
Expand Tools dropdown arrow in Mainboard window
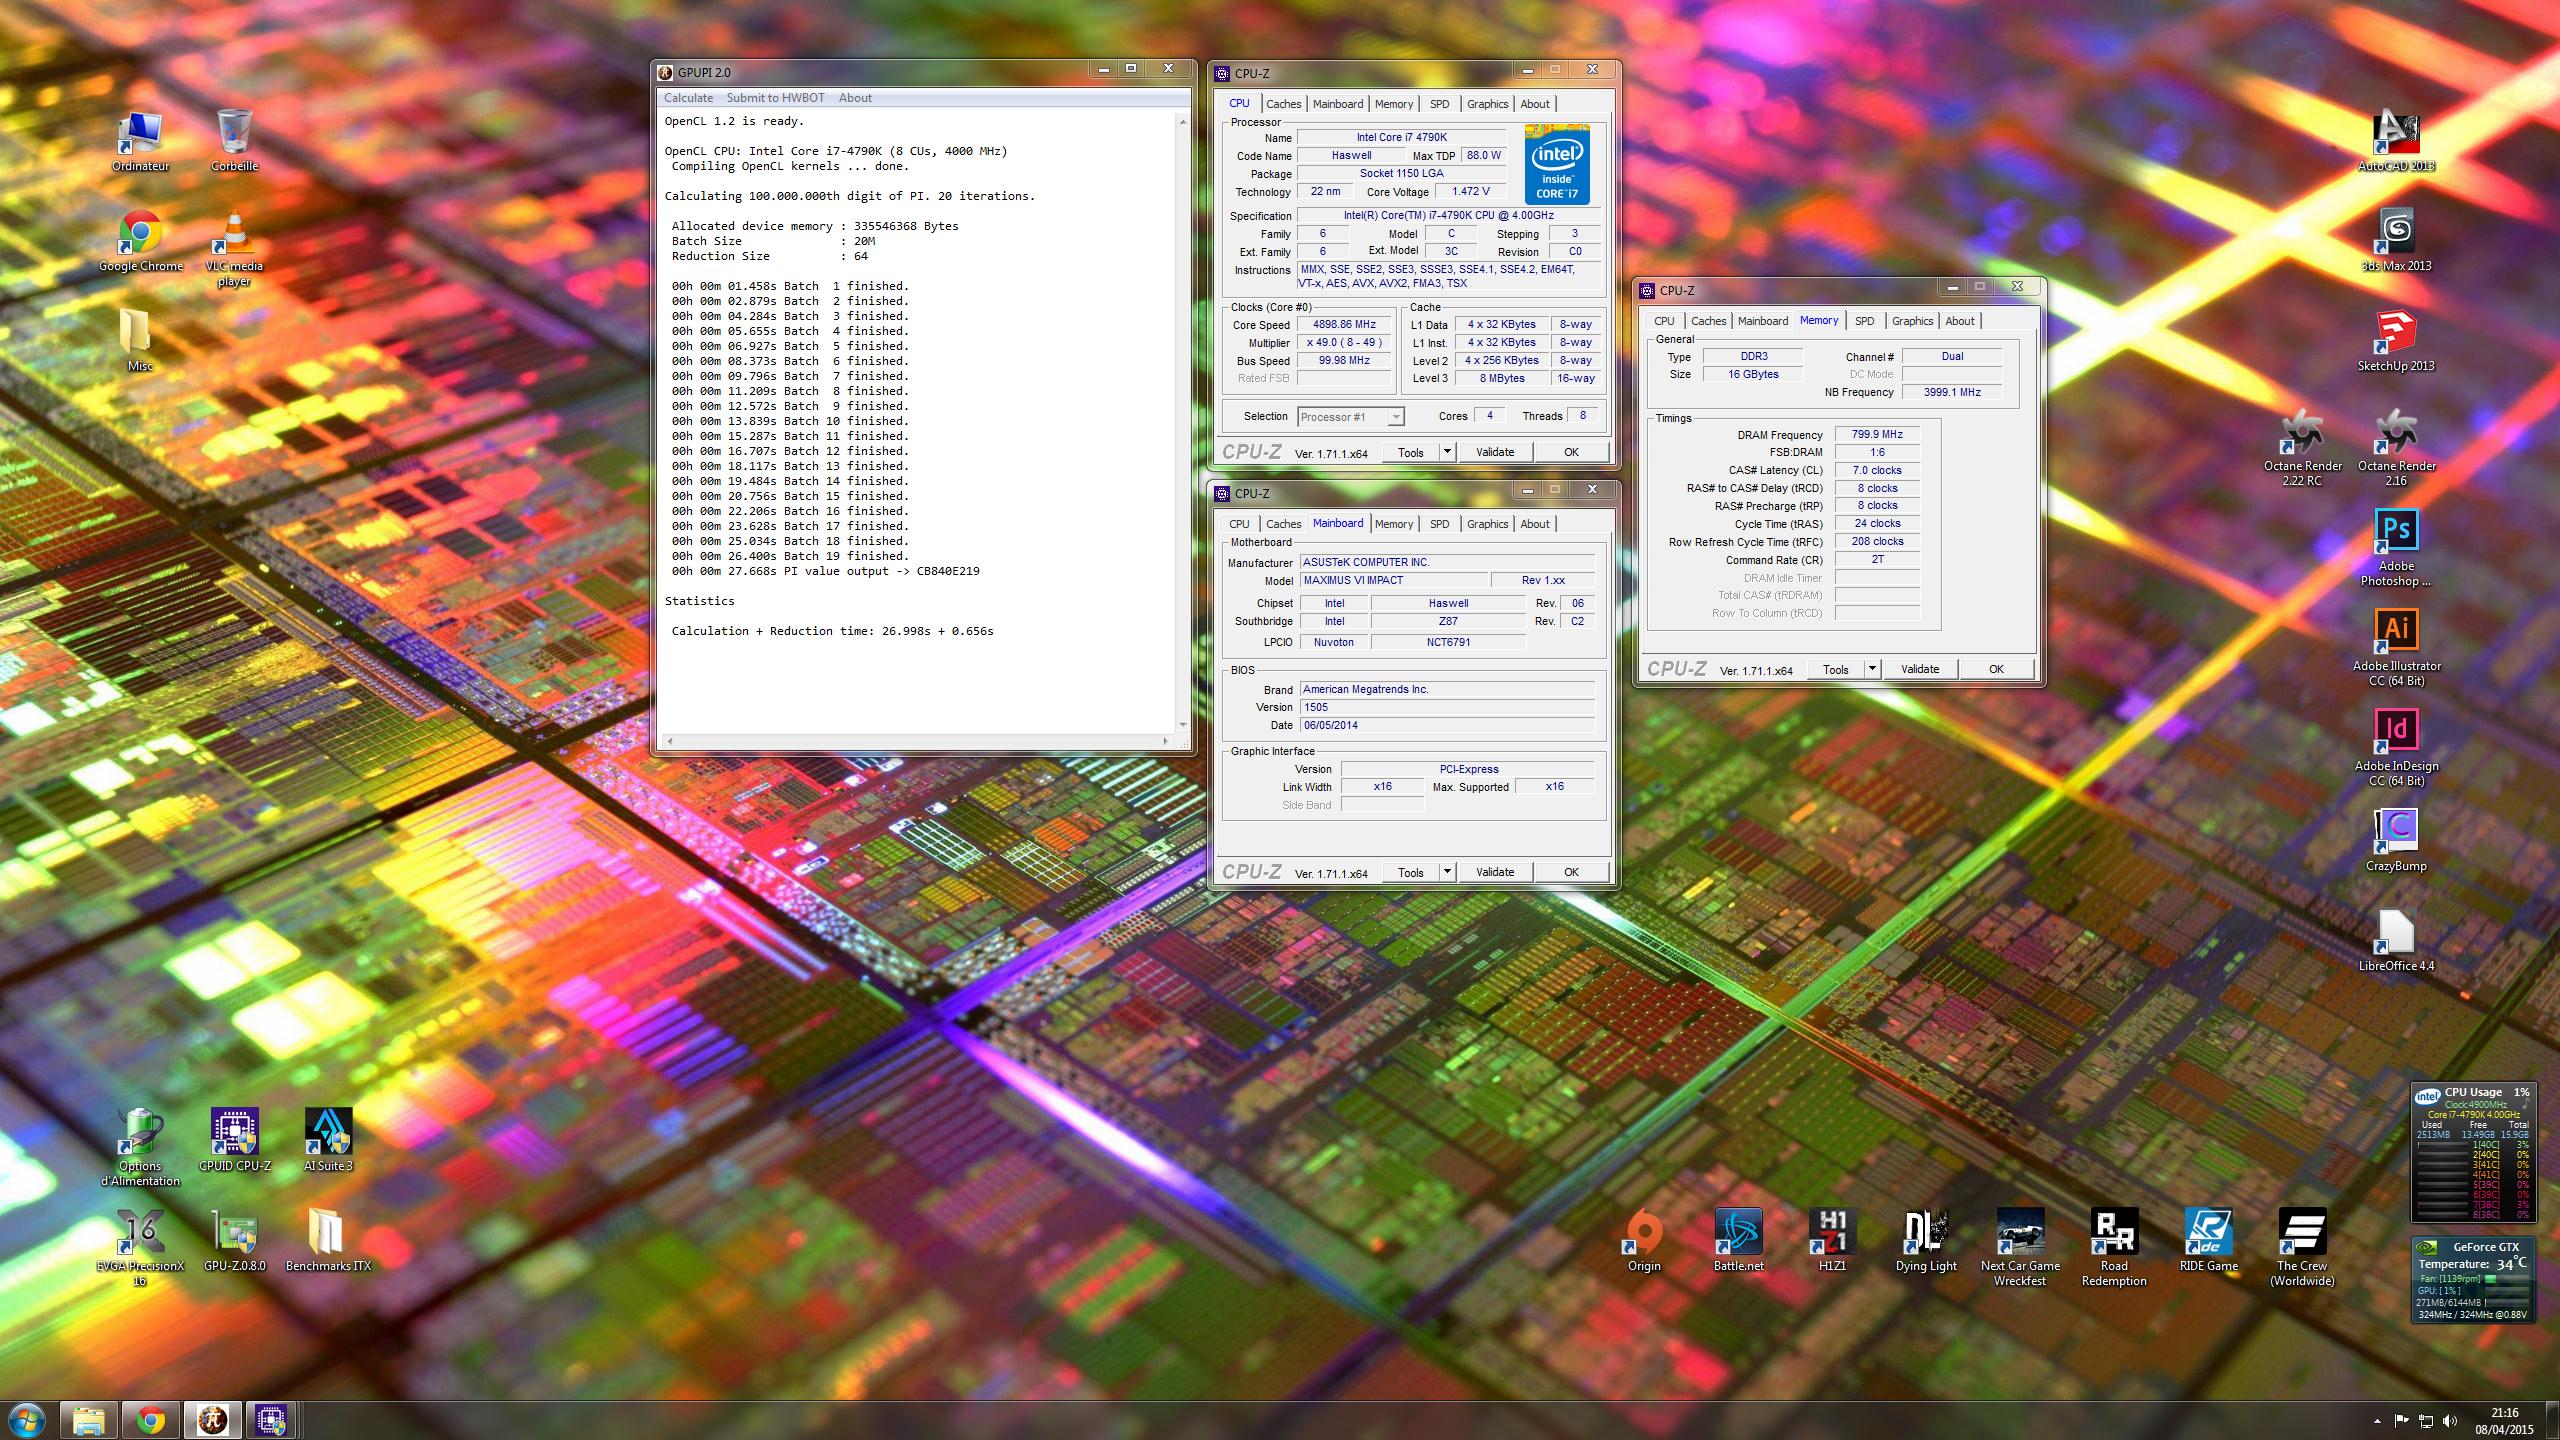(x=1446, y=872)
